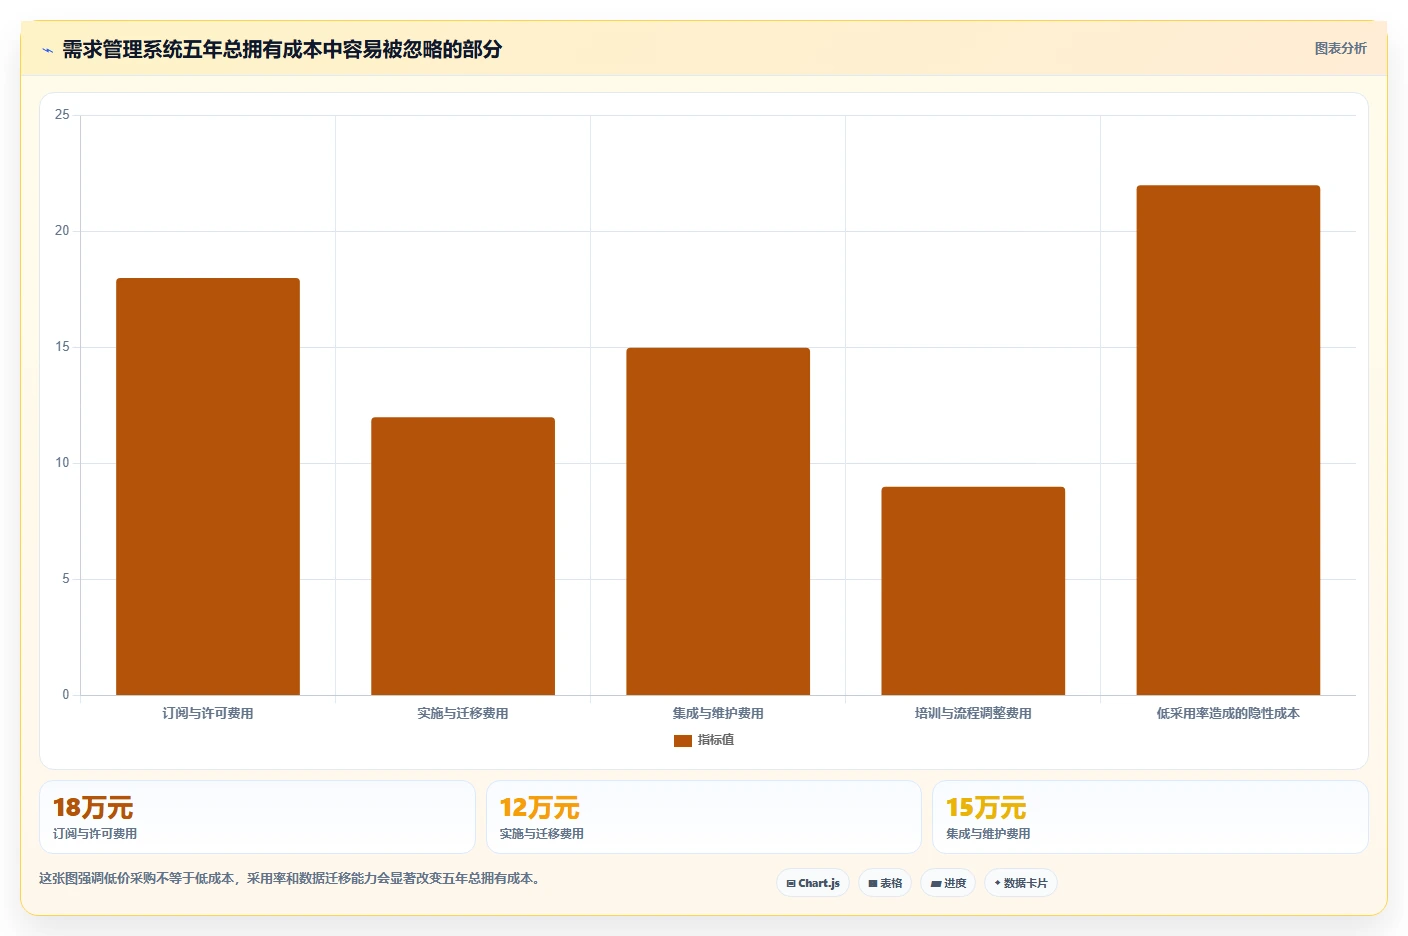Image resolution: width=1408 pixels, height=936 pixels.
Task: Select the 集成与维护费用 bar in the chart
Action: (x=718, y=521)
